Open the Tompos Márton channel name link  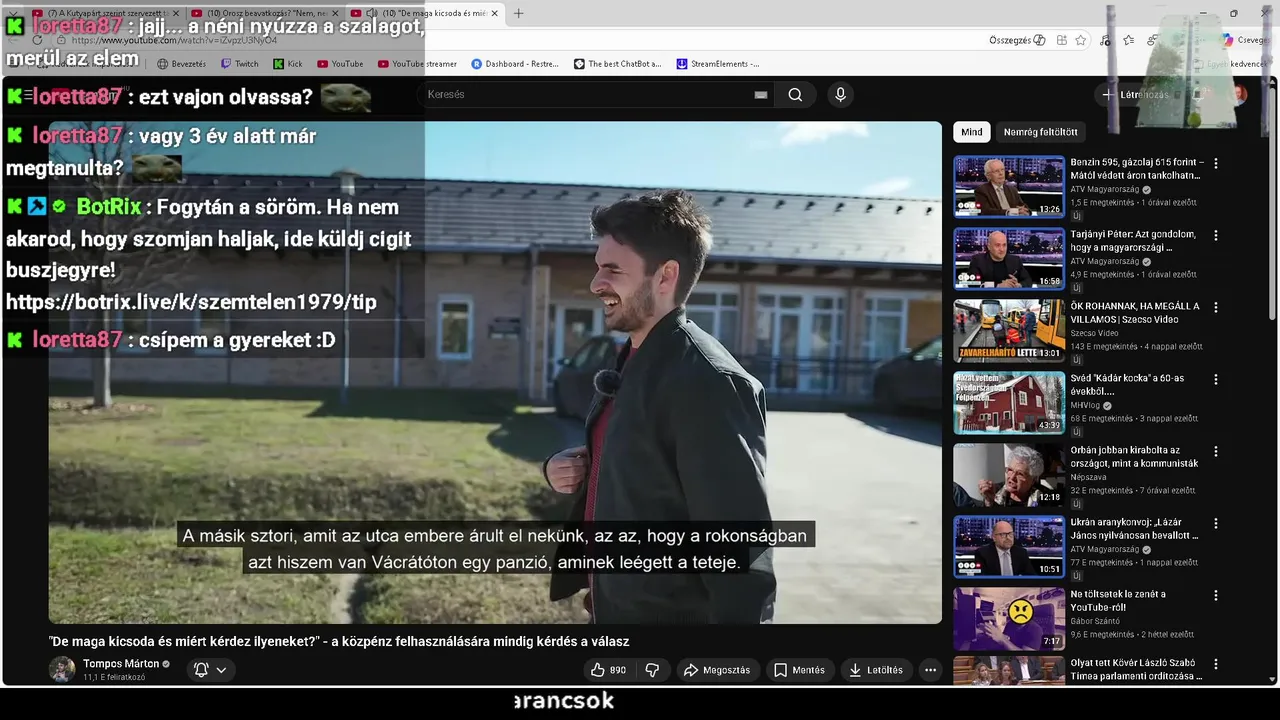click(121, 664)
